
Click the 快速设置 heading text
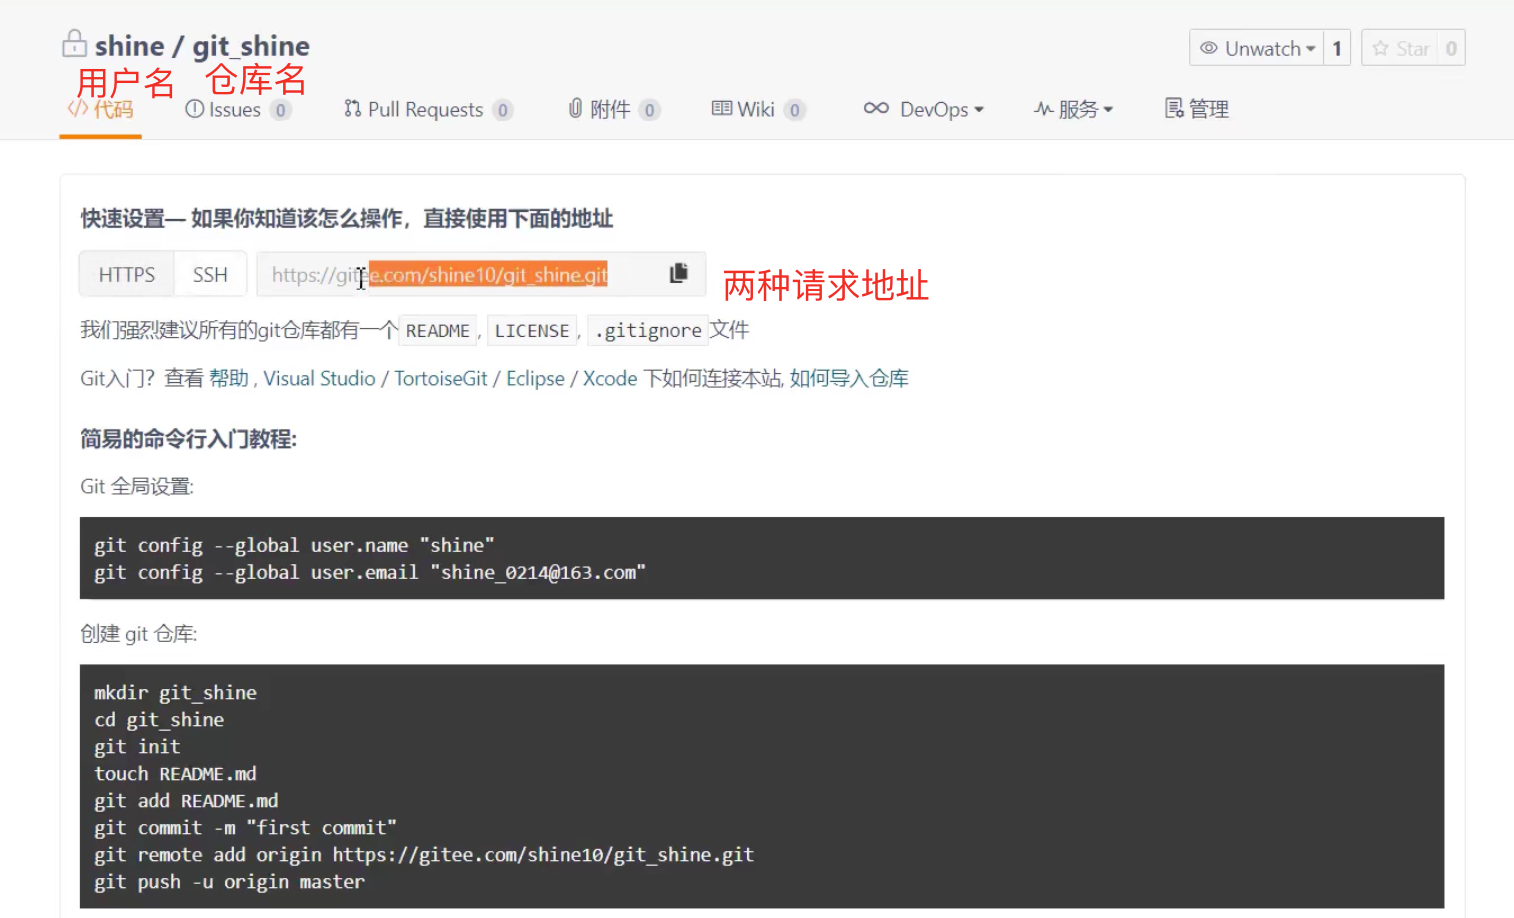pyautogui.click(x=346, y=218)
